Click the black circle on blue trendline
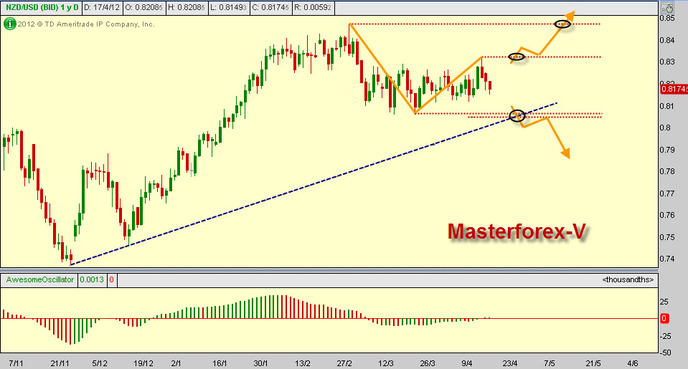The image size is (688, 369). [517, 115]
